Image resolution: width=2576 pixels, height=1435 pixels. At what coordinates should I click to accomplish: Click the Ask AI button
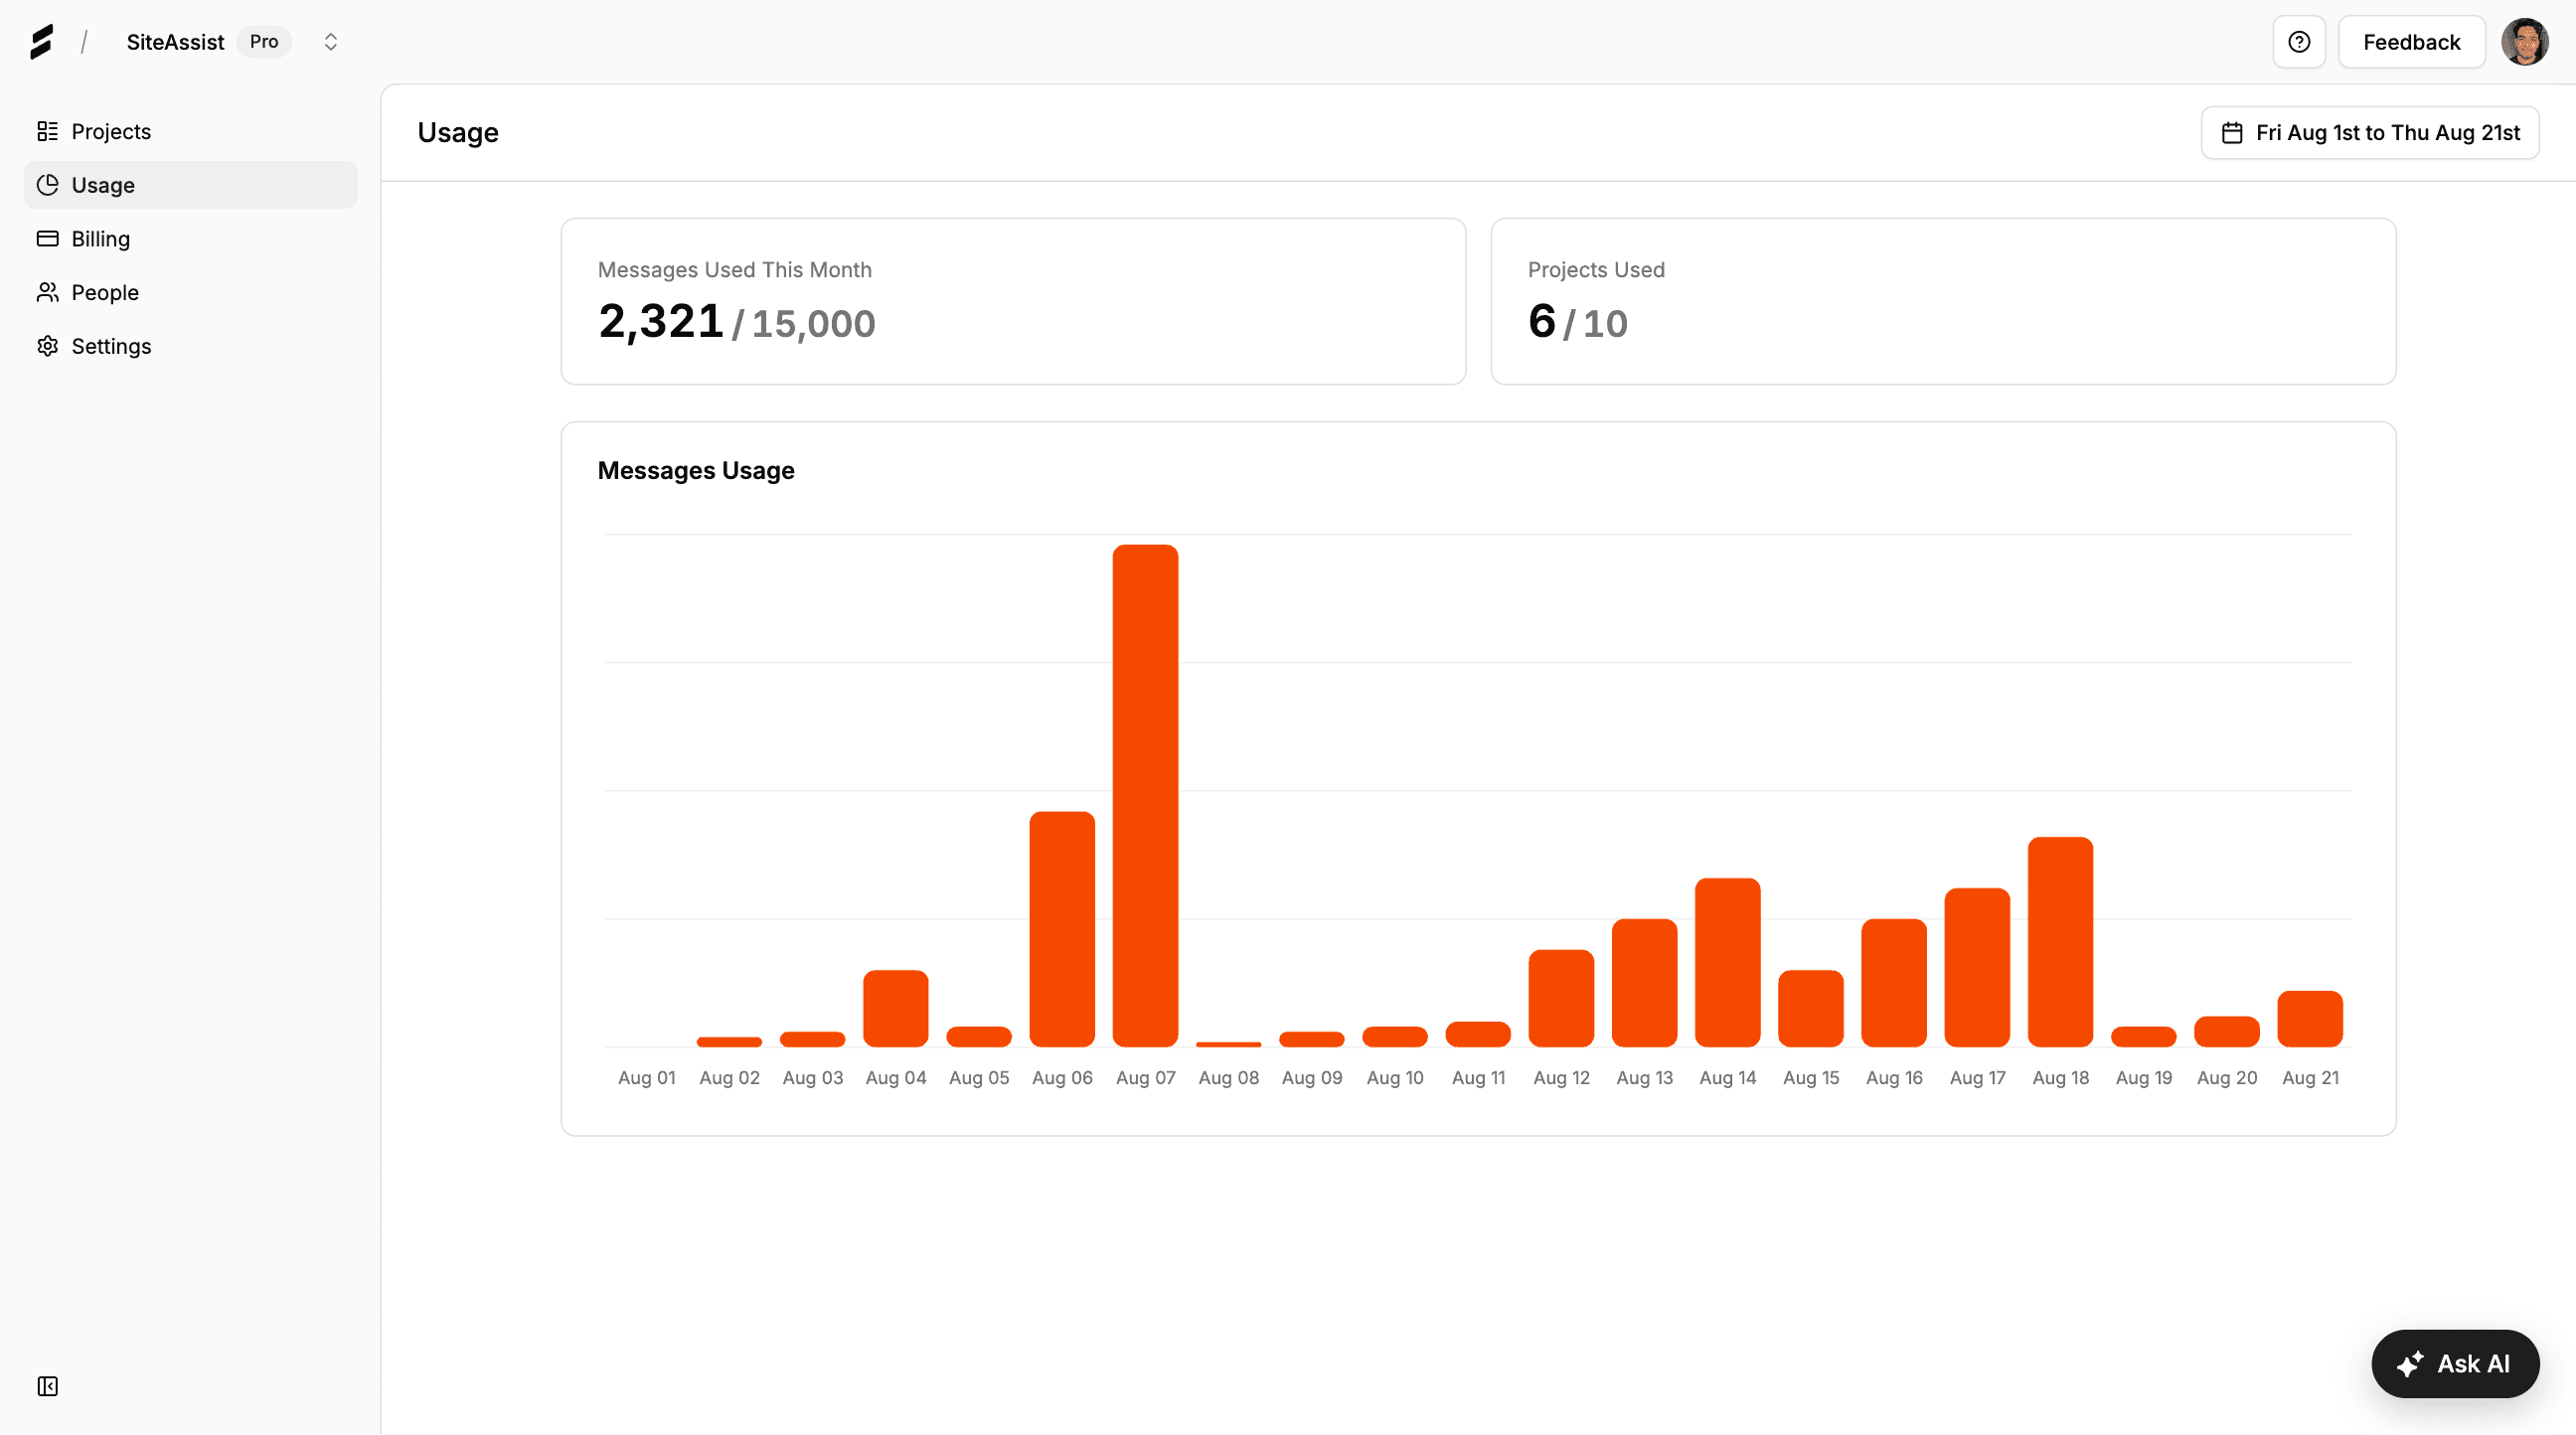[2456, 1363]
